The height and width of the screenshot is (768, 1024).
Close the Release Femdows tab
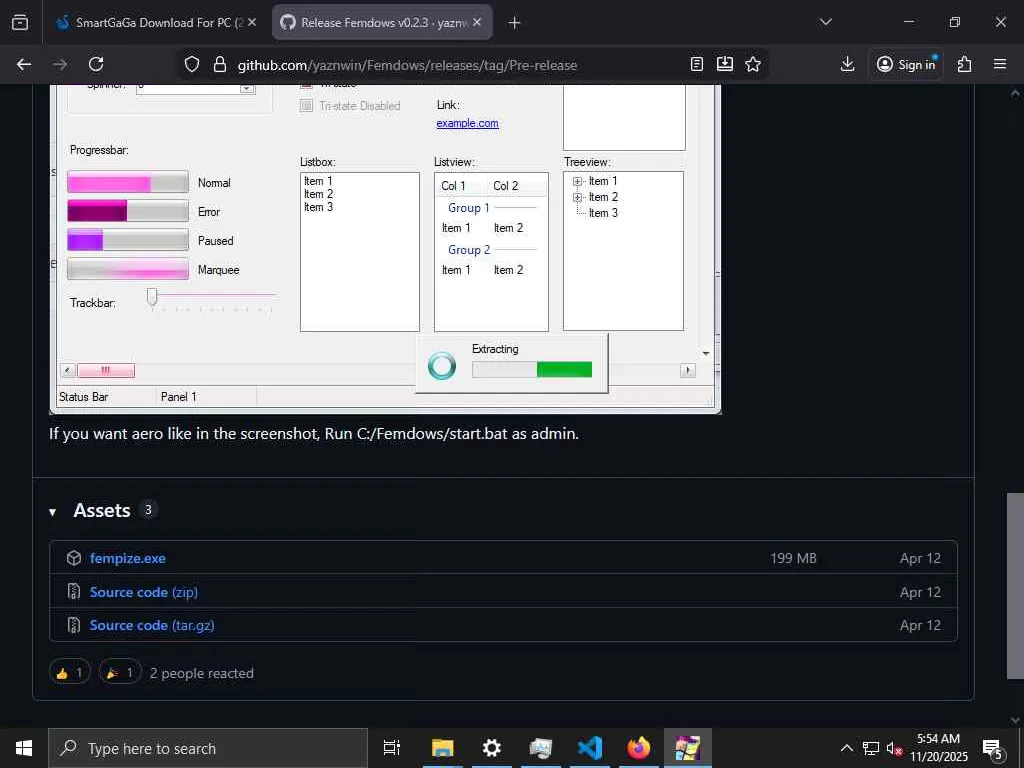point(477,22)
